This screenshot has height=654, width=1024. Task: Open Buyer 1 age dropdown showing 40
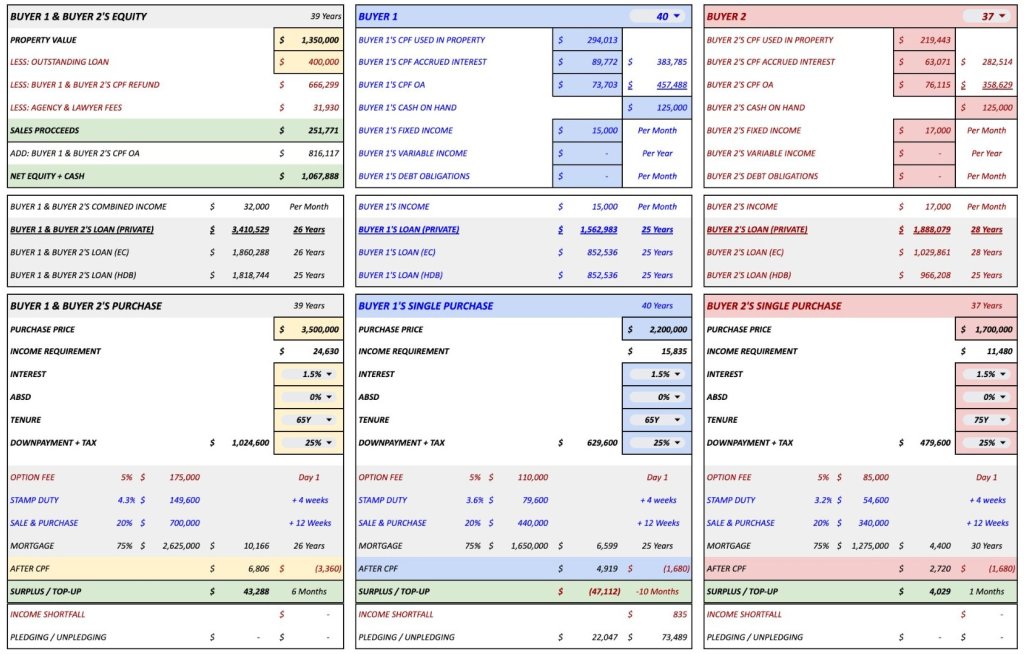tap(658, 16)
